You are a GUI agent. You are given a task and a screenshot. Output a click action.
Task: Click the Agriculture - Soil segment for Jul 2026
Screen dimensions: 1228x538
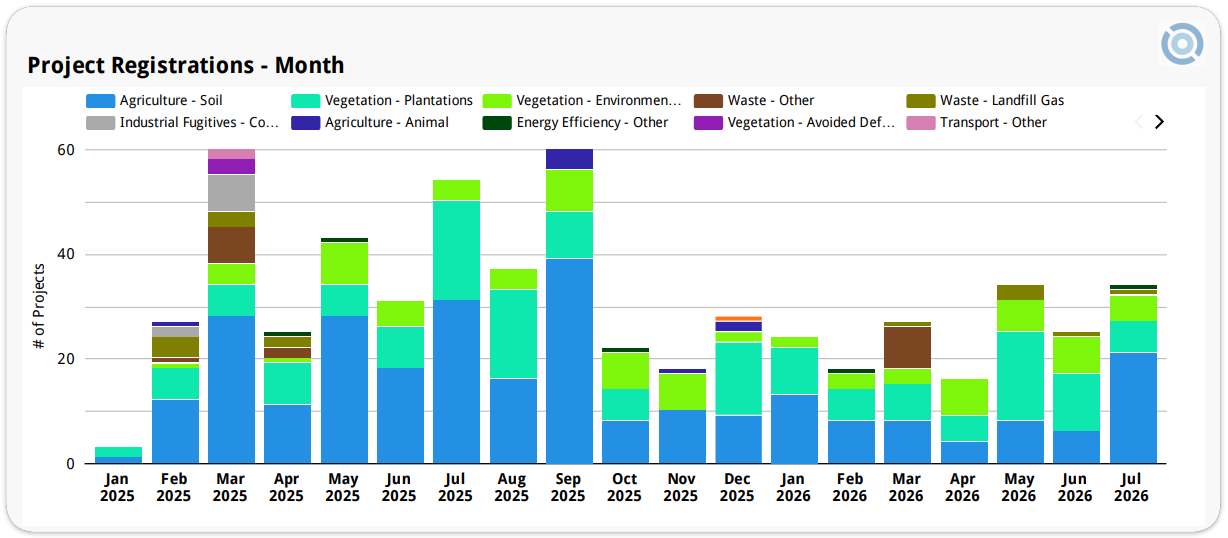coord(1133,408)
